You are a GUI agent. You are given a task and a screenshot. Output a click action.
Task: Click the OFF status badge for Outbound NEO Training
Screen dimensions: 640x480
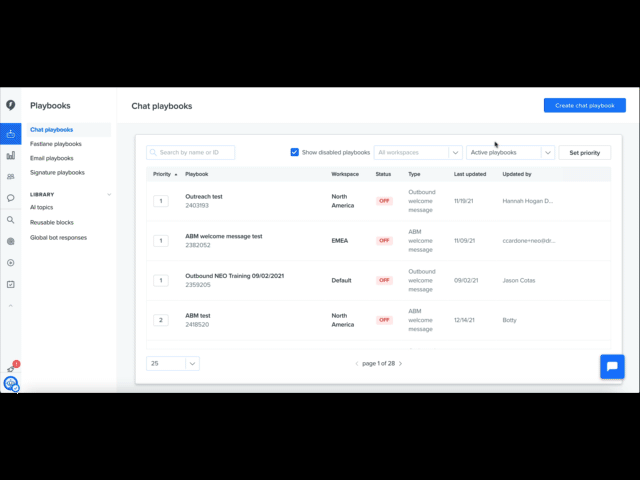pyautogui.click(x=384, y=280)
